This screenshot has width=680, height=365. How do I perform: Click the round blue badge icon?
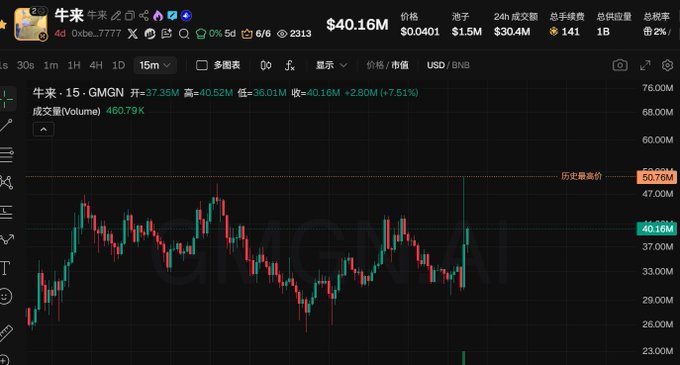186,16
